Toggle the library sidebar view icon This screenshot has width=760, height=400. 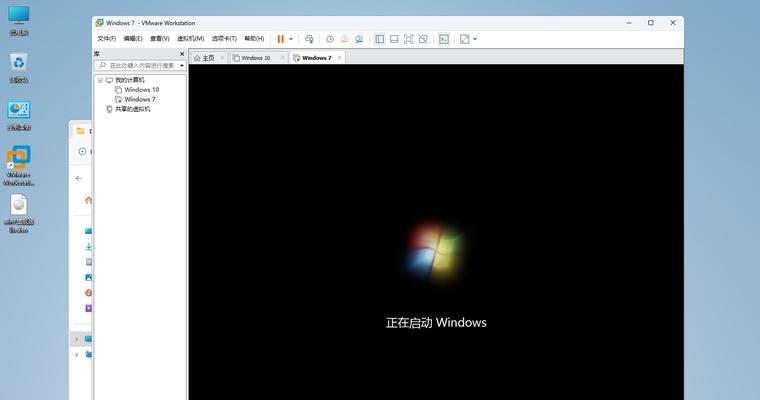pyautogui.click(x=380, y=39)
